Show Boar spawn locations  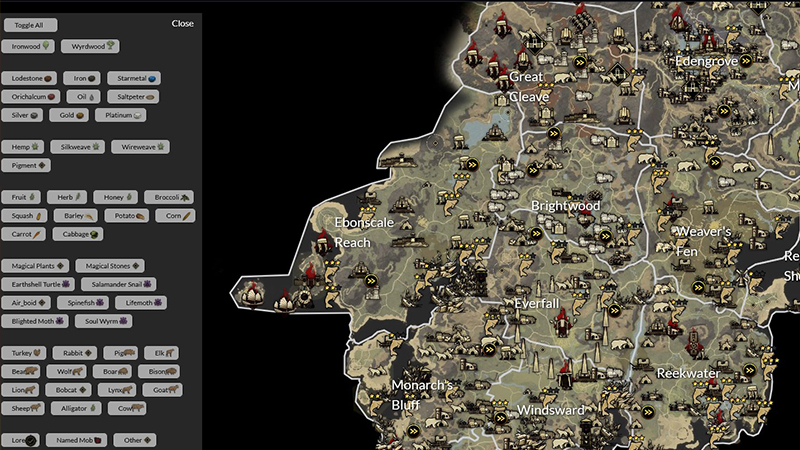(x=112, y=371)
